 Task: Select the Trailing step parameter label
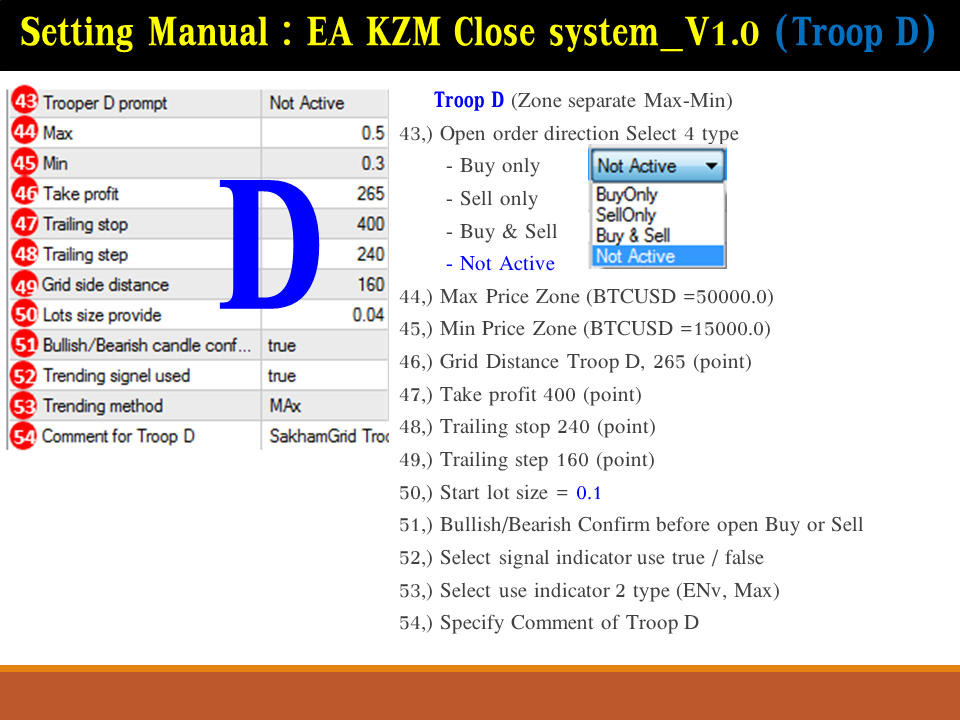(x=85, y=255)
